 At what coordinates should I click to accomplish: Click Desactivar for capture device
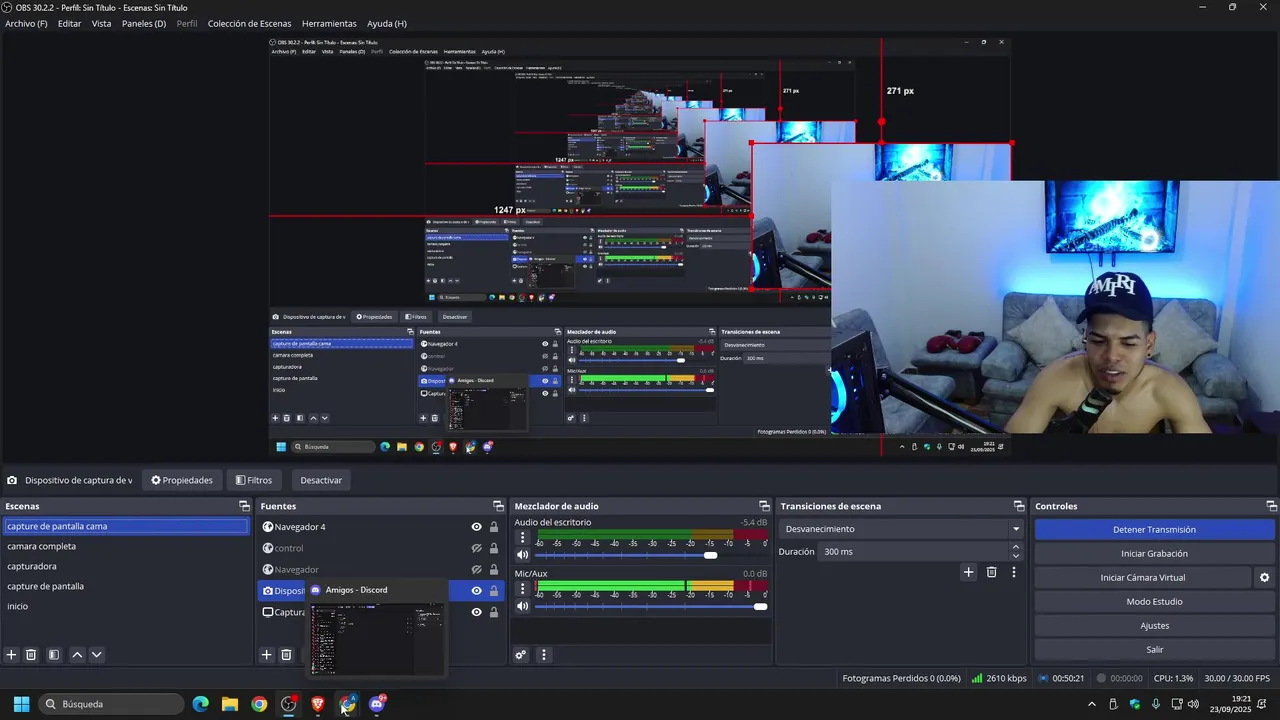[321, 480]
